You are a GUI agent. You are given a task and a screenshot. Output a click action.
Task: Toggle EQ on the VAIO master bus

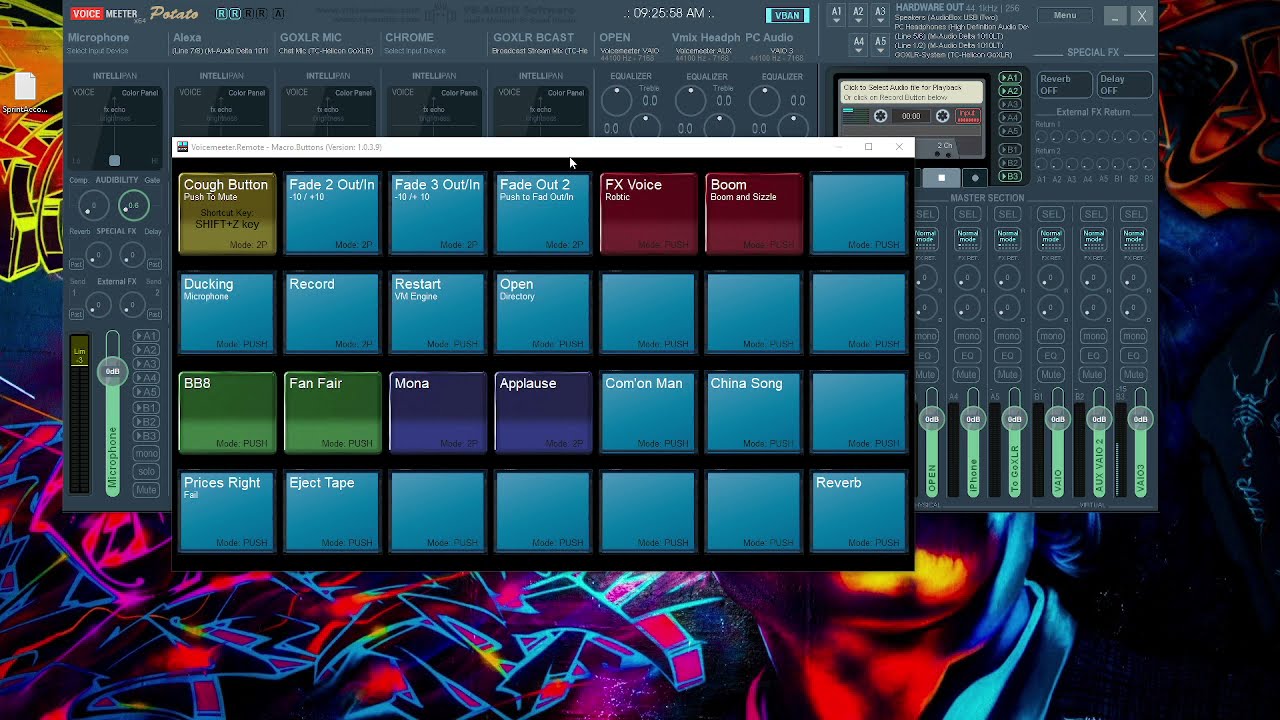tap(1050, 355)
